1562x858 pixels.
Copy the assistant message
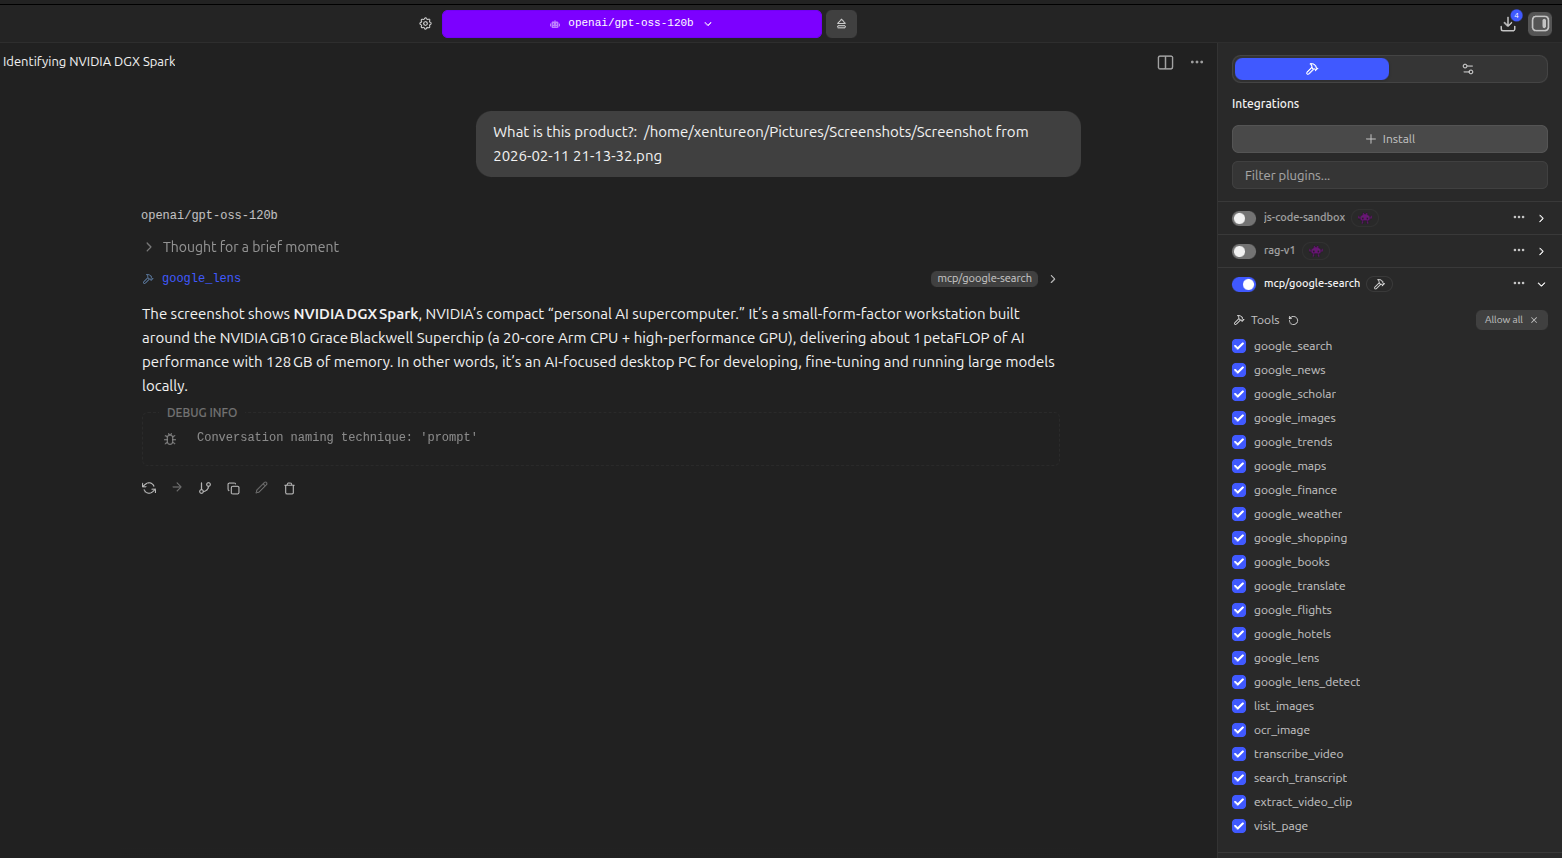(233, 488)
